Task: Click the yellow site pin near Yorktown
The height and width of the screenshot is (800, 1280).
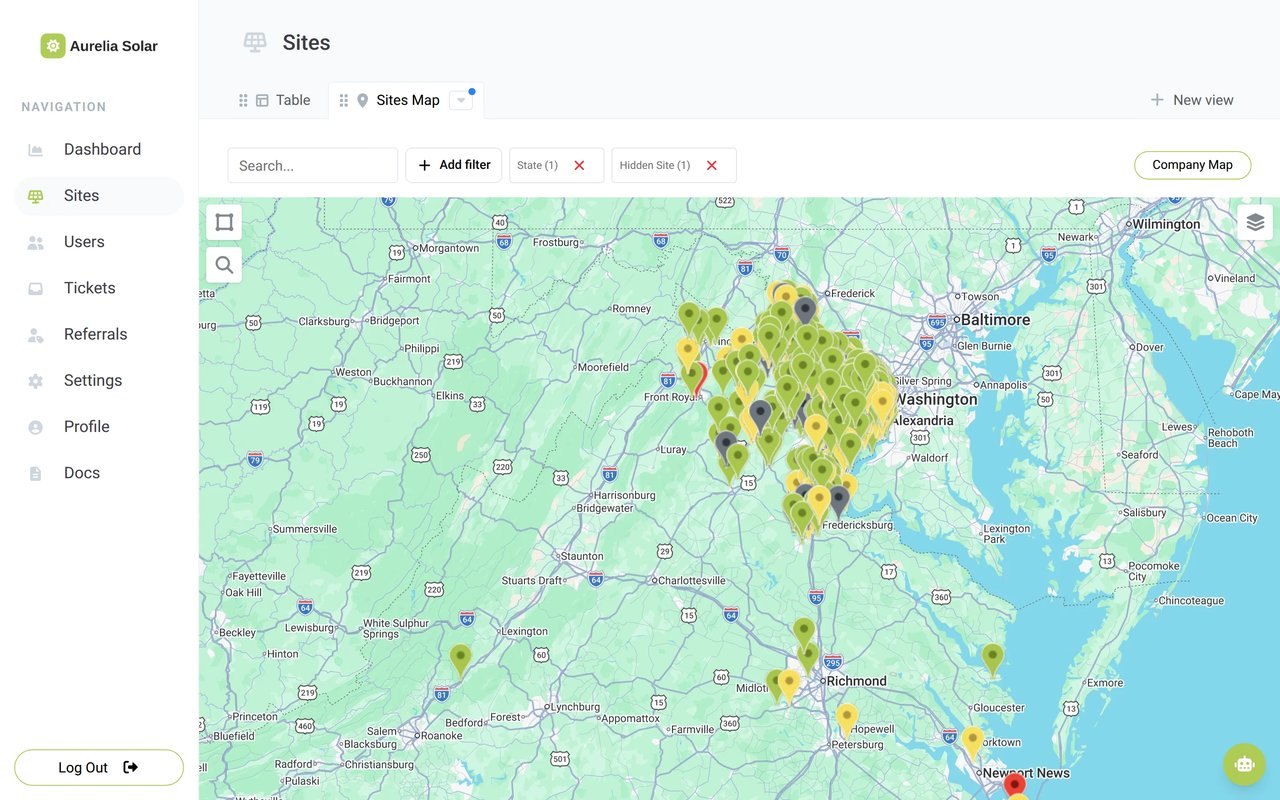Action: coord(973,742)
